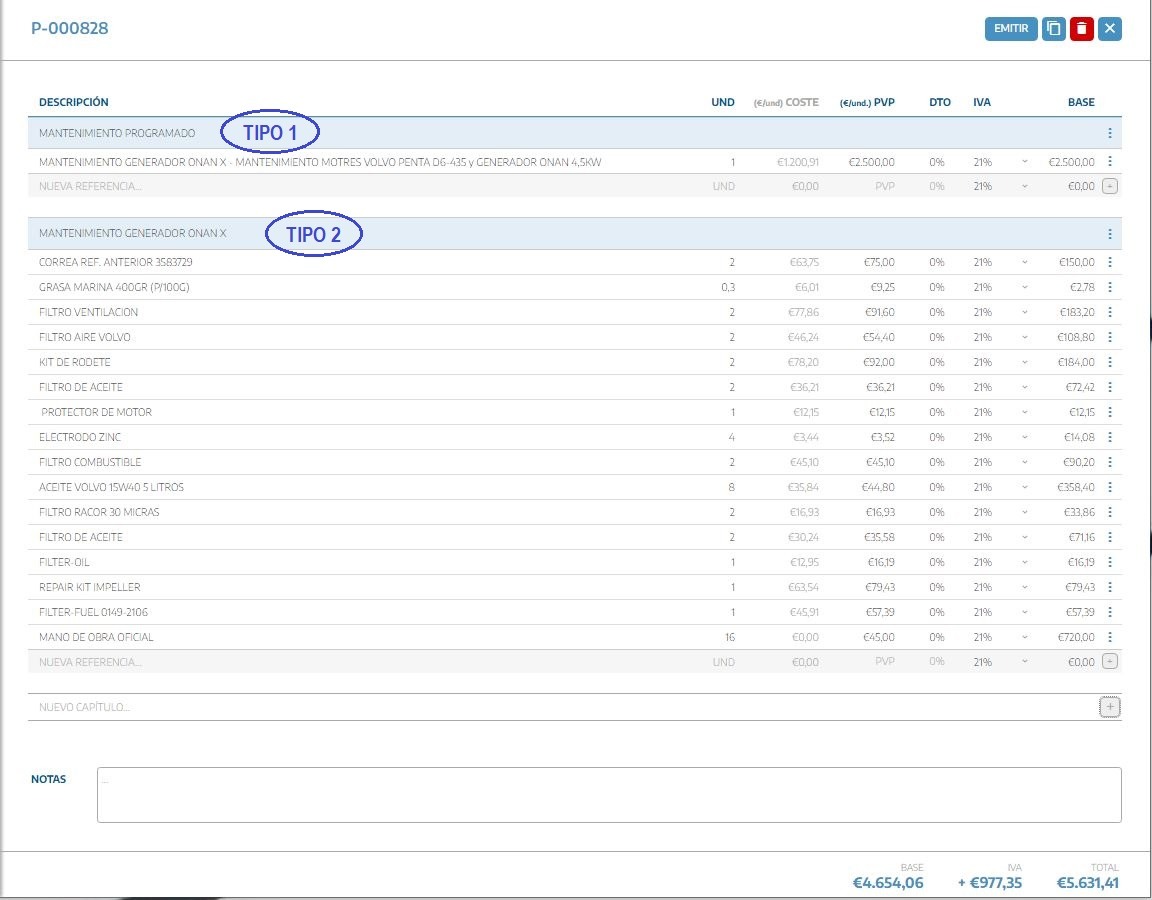Open three-dot menu for Filtro Racor 30 Micras
Image resolution: width=1152 pixels, height=900 pixels.
click(x=1110, y=512)
